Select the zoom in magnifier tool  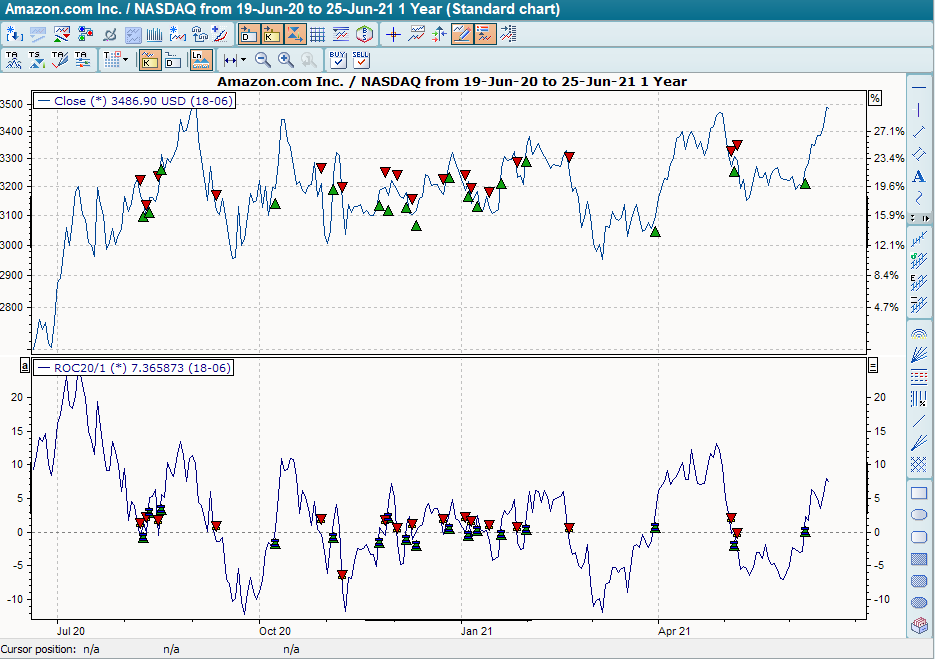click(284, 60)
